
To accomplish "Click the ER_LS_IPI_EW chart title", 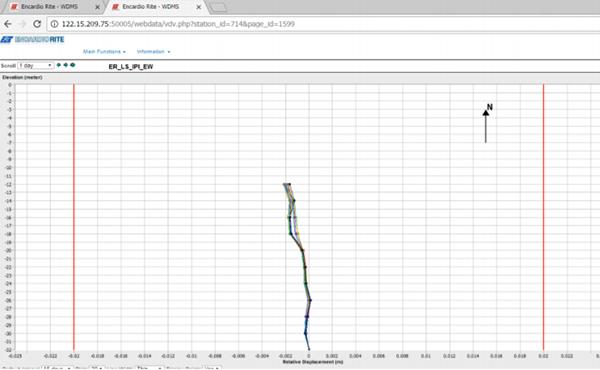I will (131, 67).
